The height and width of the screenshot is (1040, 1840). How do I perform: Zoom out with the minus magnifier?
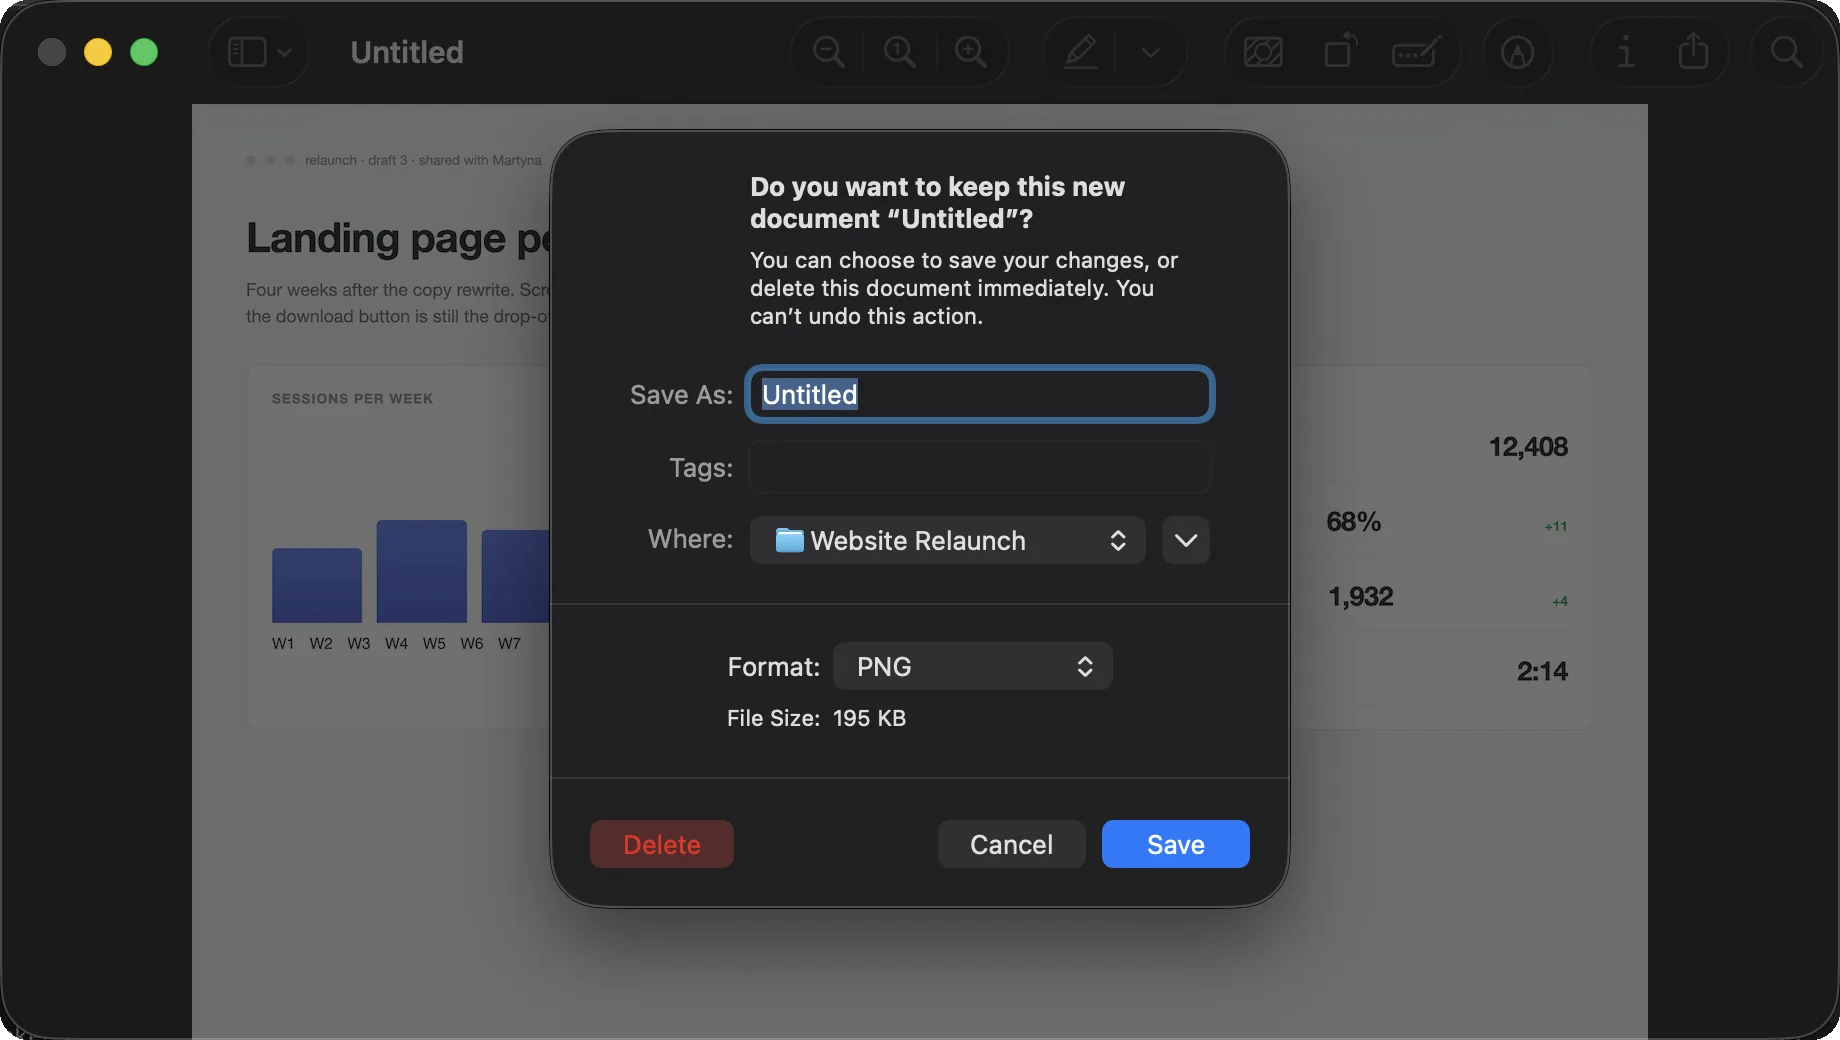pyautogui.click(x=829, y=52)
